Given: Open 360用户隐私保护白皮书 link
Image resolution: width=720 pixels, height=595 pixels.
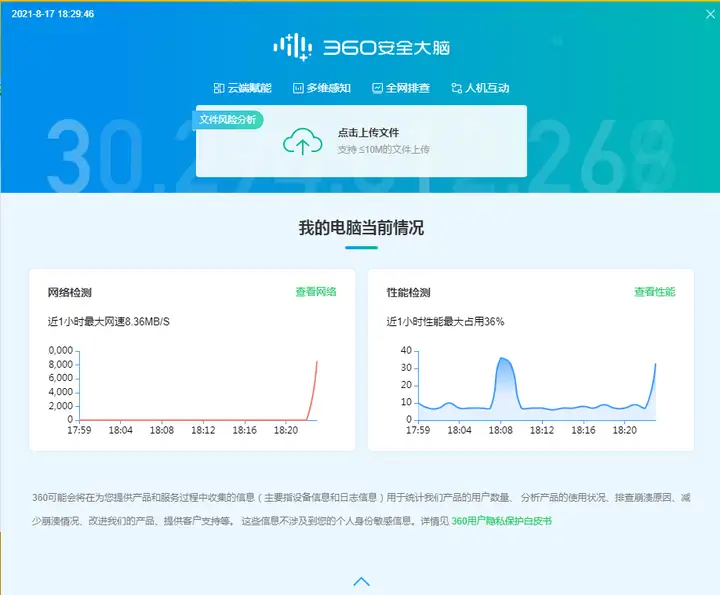Looking at the screenshot, I should click(x=501, y=521).
